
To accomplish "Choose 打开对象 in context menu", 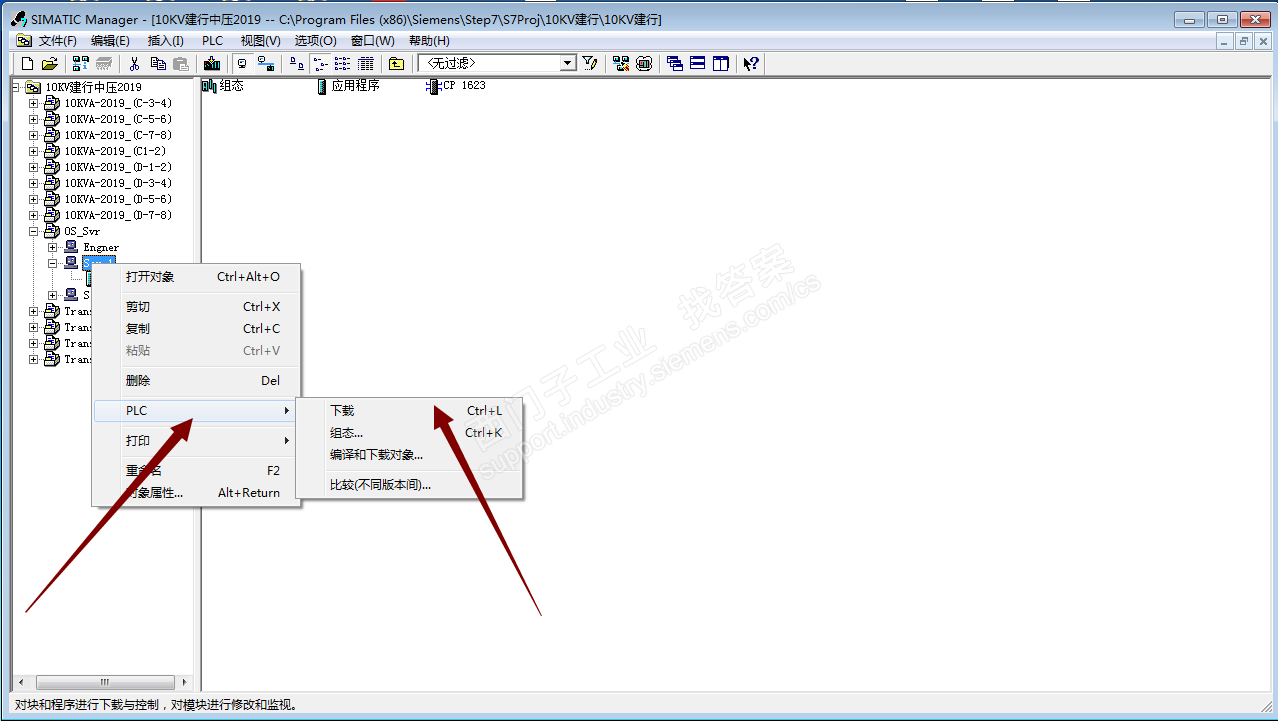I will tap(196, 277).
